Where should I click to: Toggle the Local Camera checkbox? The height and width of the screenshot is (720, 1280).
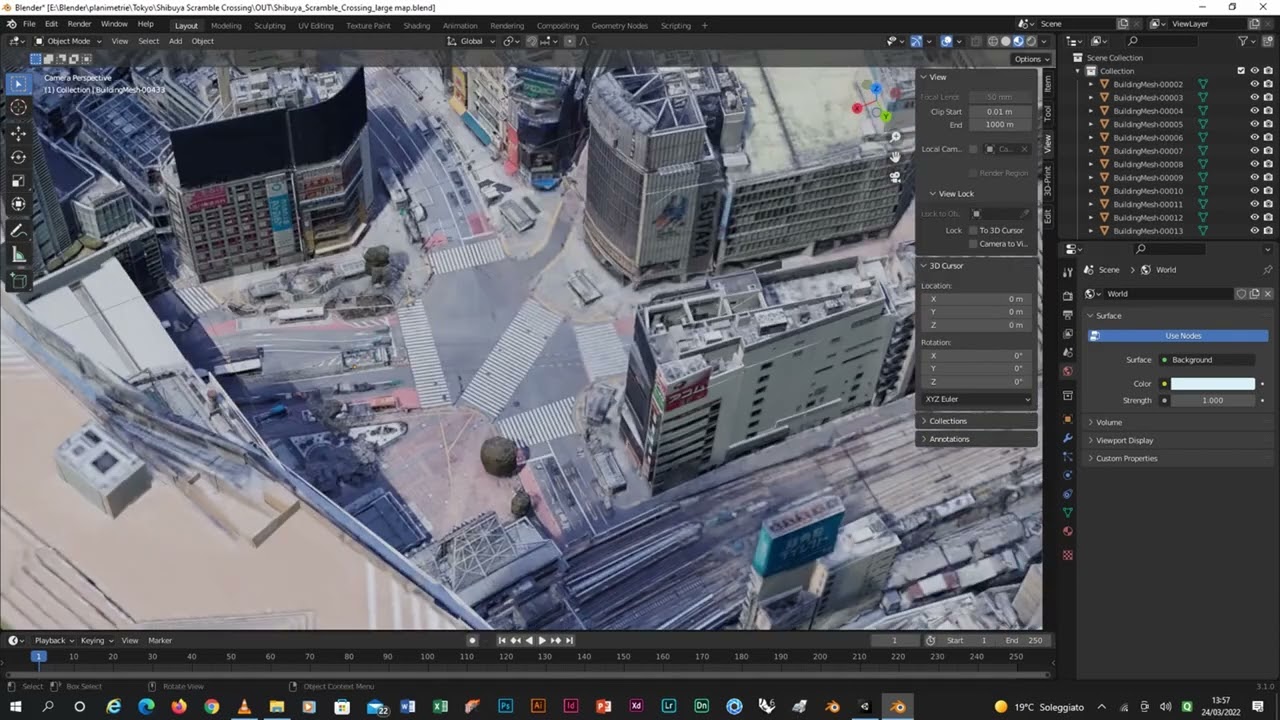click(x=973, y=149)
